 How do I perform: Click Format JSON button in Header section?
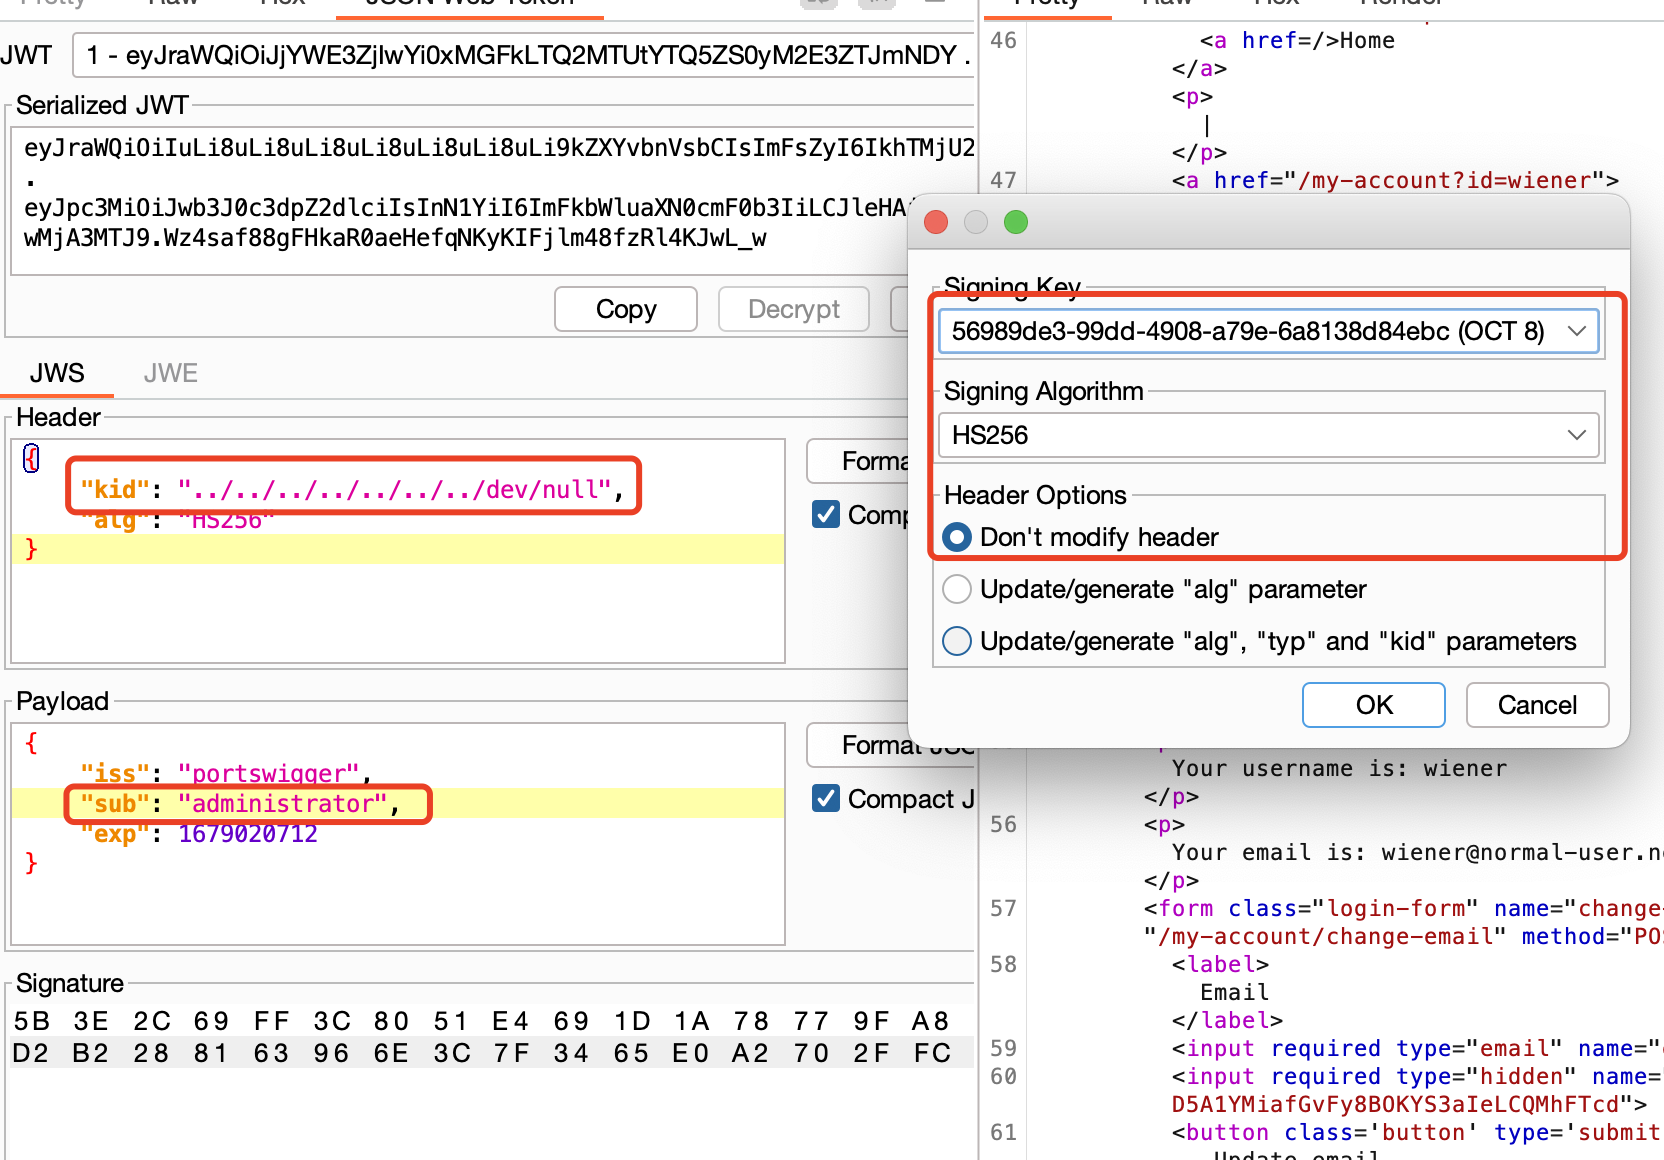[x=858, y=461]
